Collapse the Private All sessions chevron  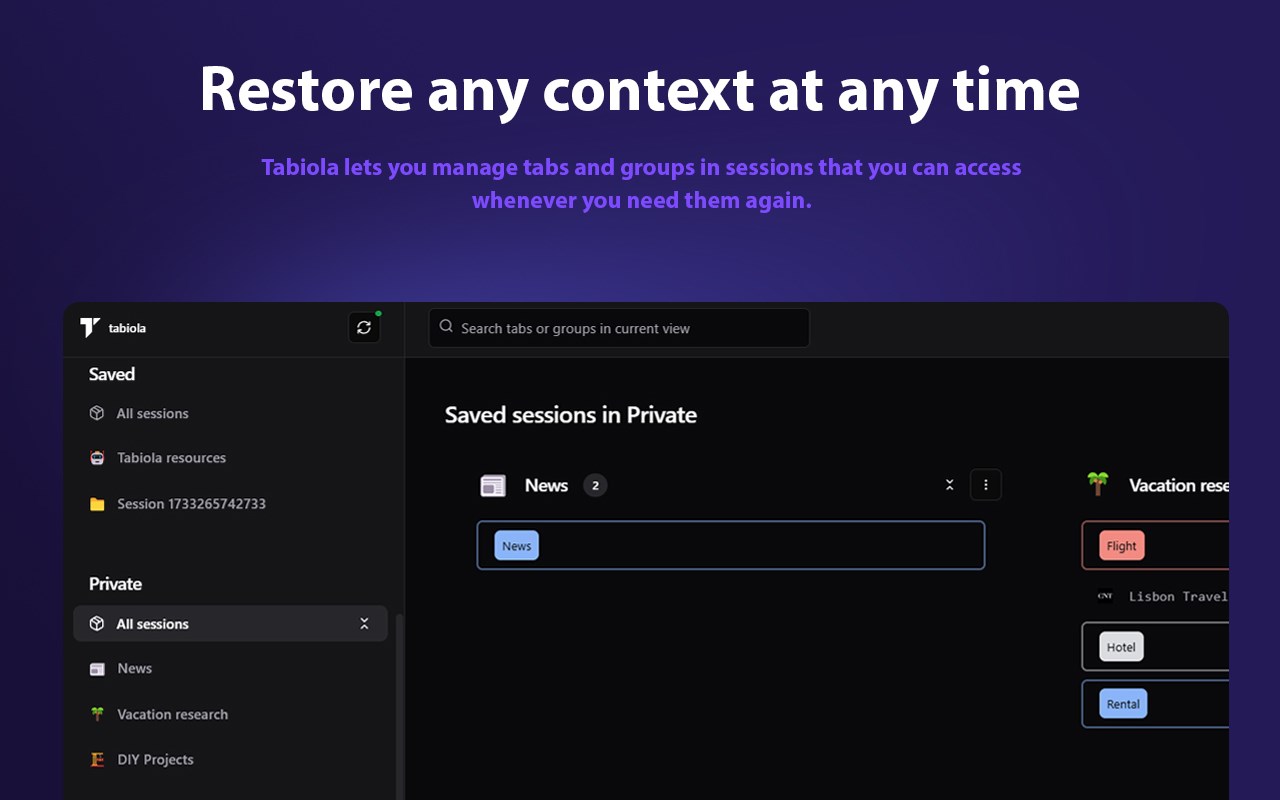[364, 624]
